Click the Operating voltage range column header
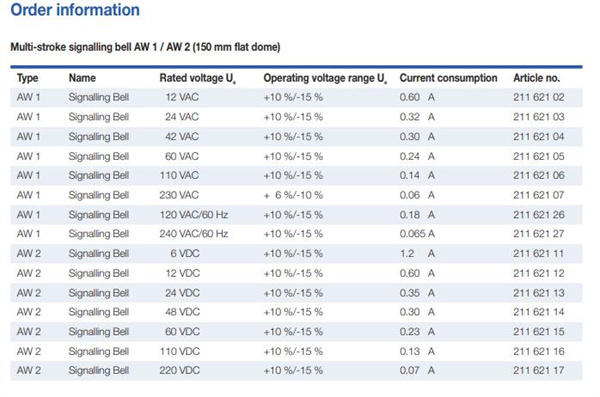 (325, 78)
